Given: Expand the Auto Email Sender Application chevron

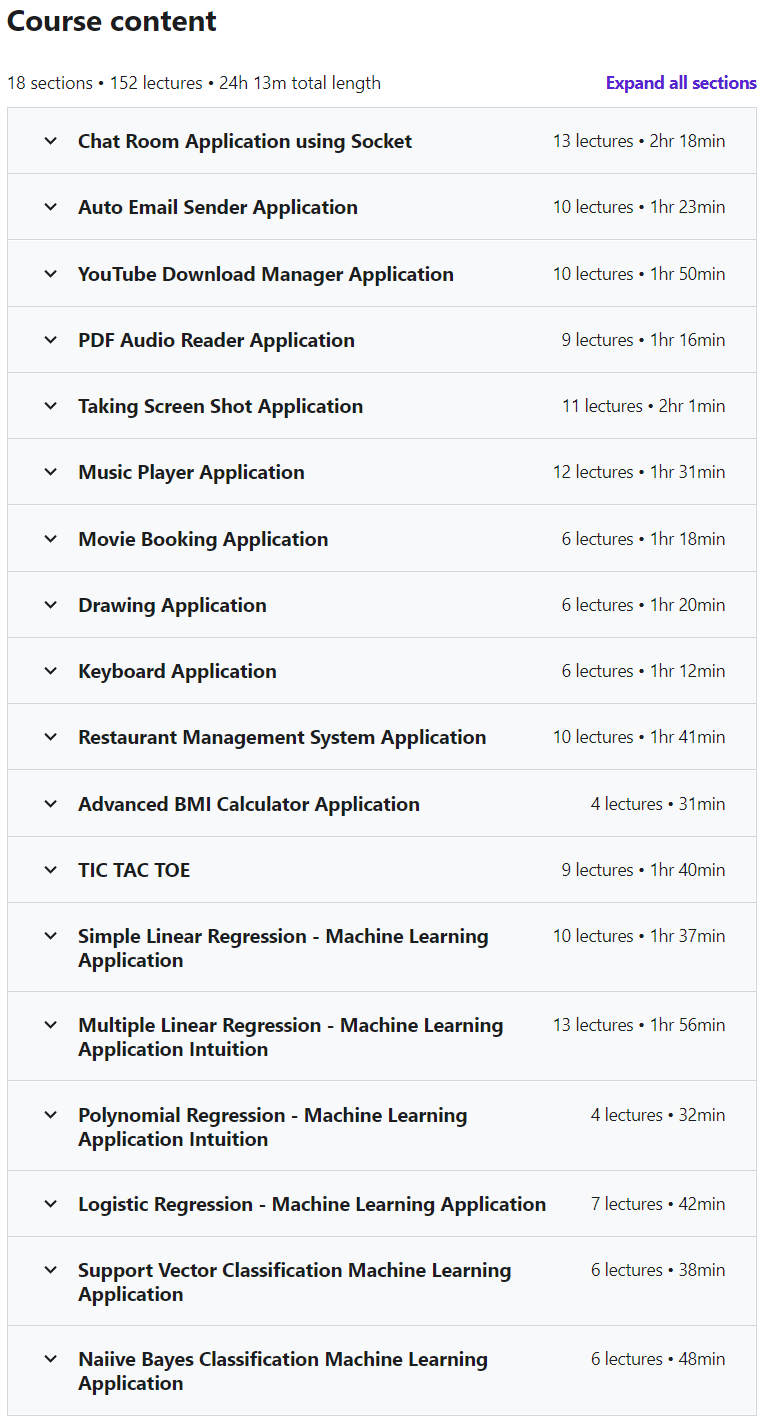Looking at the screenshot, I should [51, 207].
